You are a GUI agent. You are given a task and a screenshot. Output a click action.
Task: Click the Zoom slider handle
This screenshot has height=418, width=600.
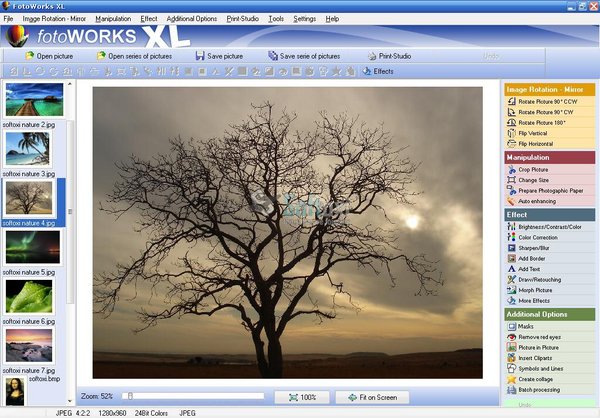(x=130, y=396)
